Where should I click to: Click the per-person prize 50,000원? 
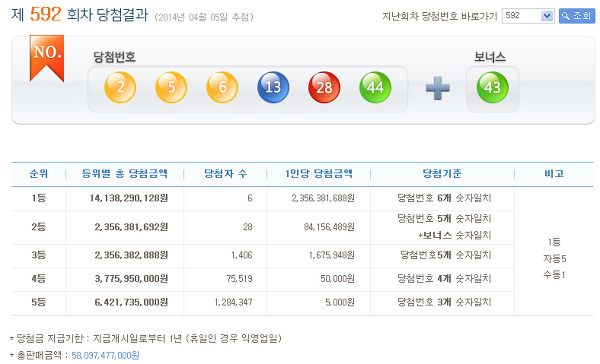point(338,278)
